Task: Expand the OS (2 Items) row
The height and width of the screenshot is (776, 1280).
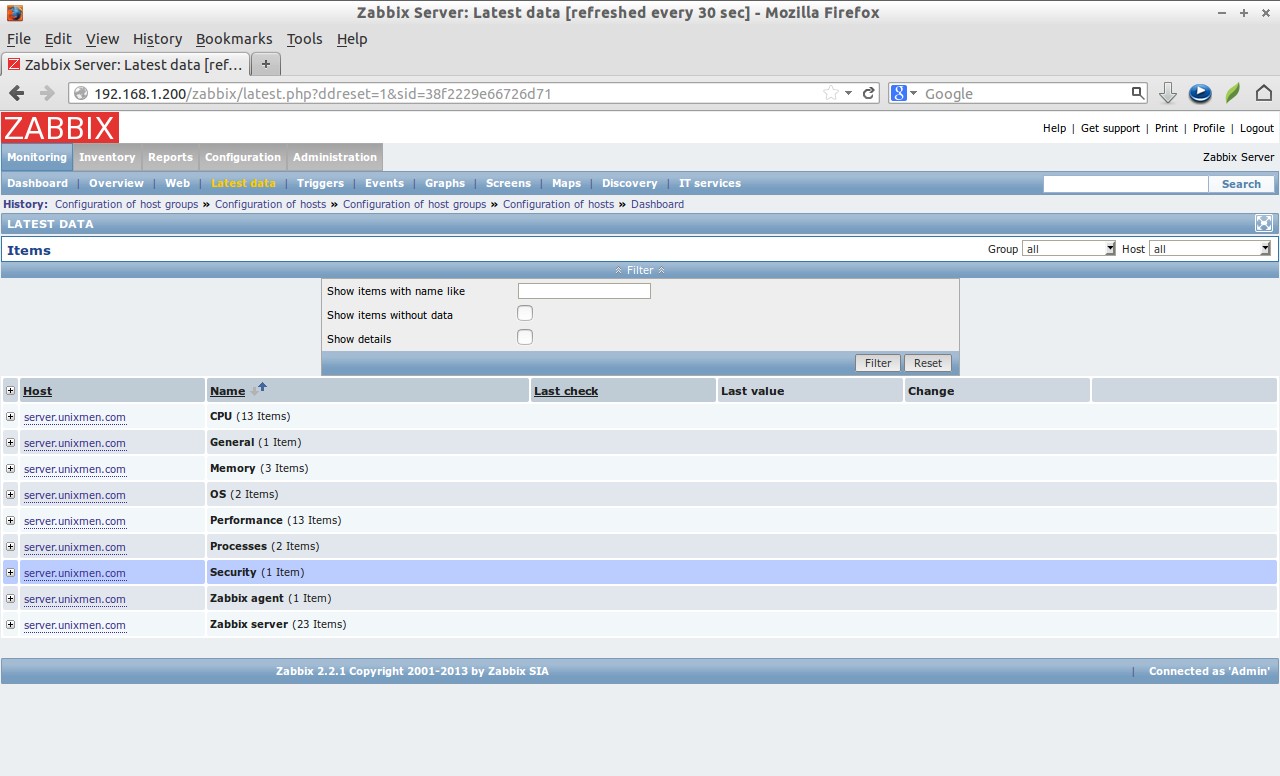Action: pos(10,495)
